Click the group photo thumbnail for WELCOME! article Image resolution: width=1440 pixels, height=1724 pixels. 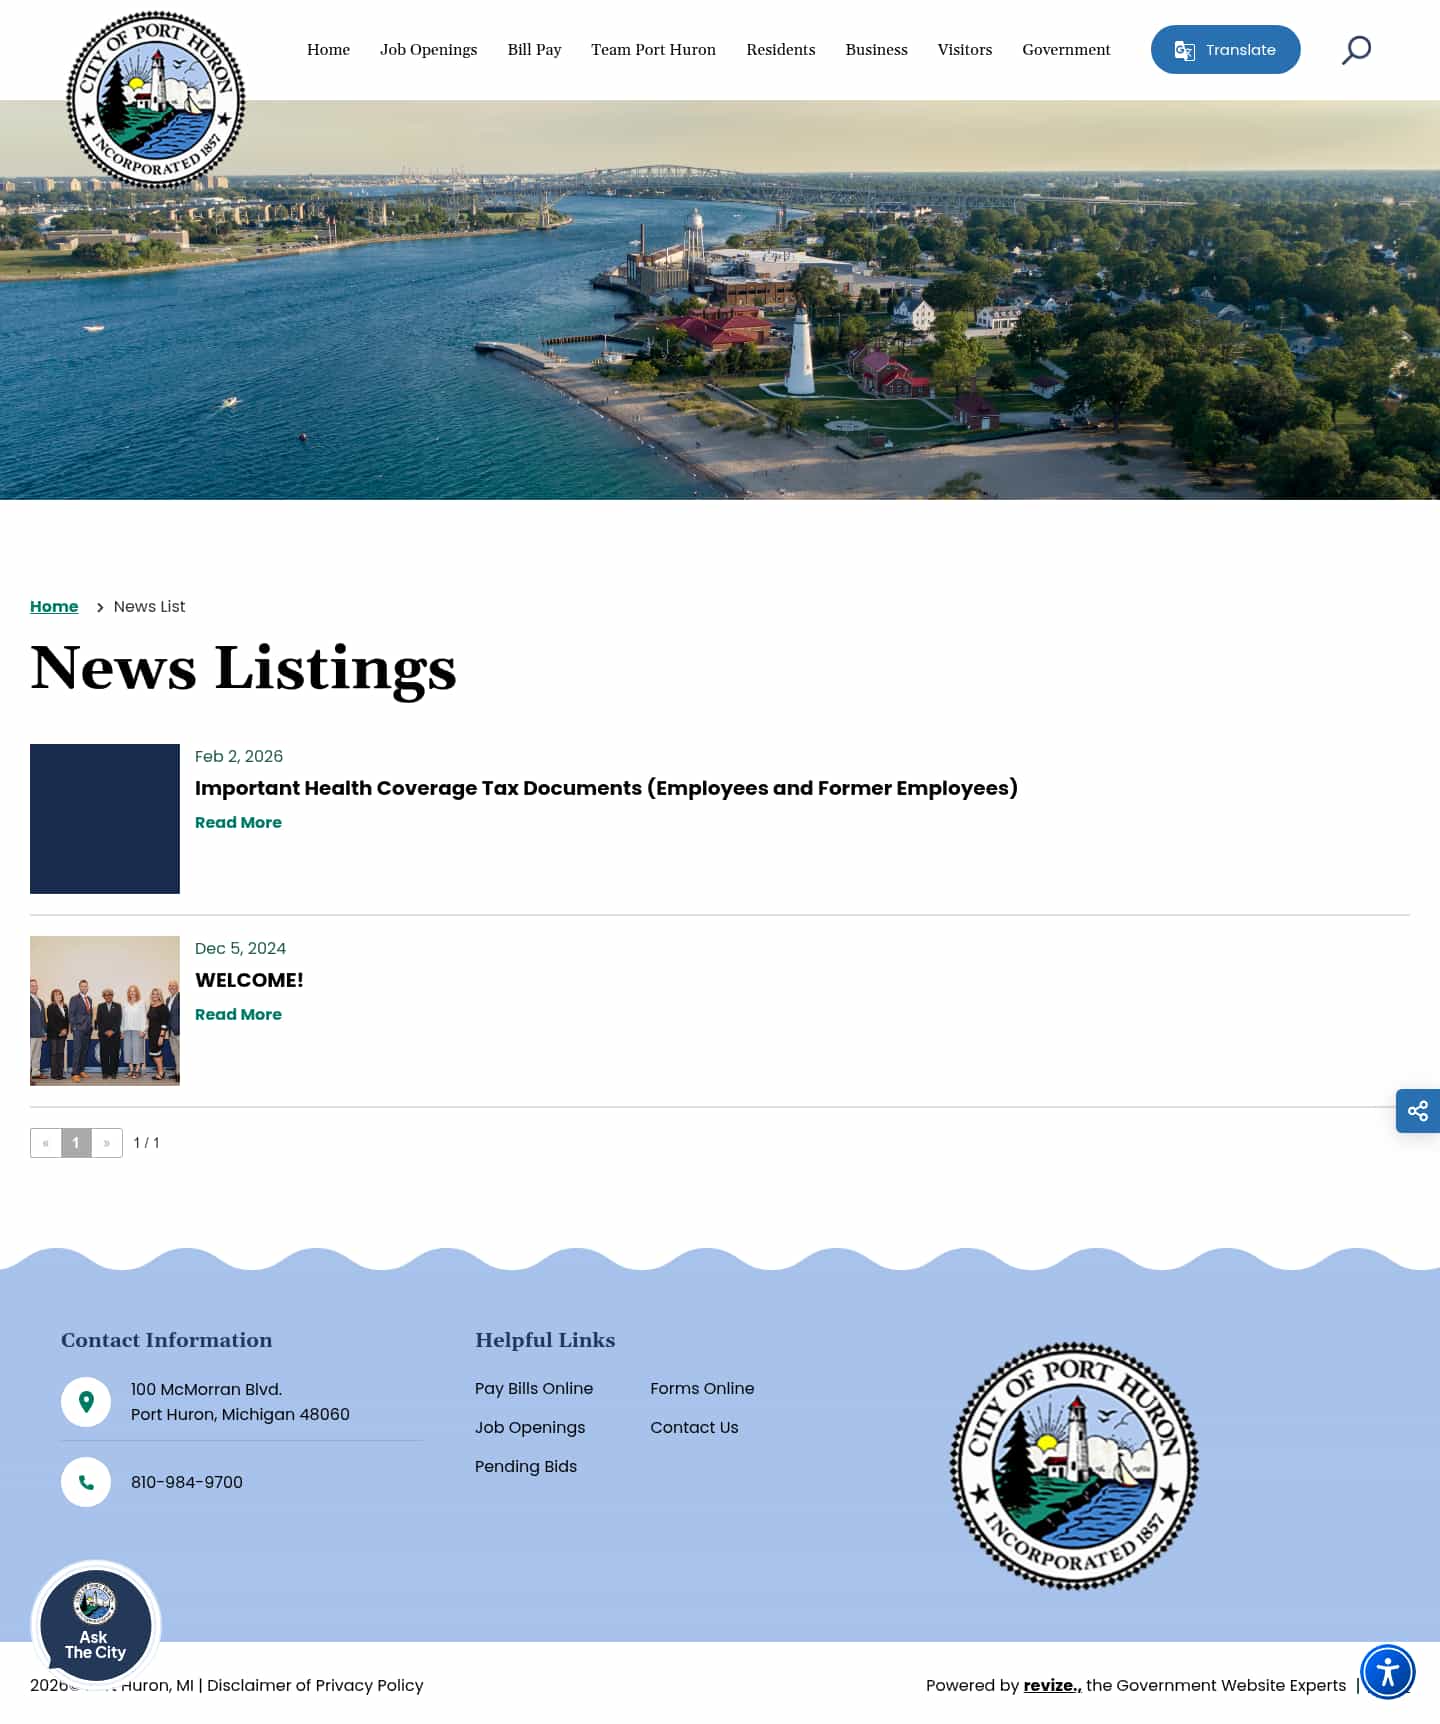[x=105, y=1011]
